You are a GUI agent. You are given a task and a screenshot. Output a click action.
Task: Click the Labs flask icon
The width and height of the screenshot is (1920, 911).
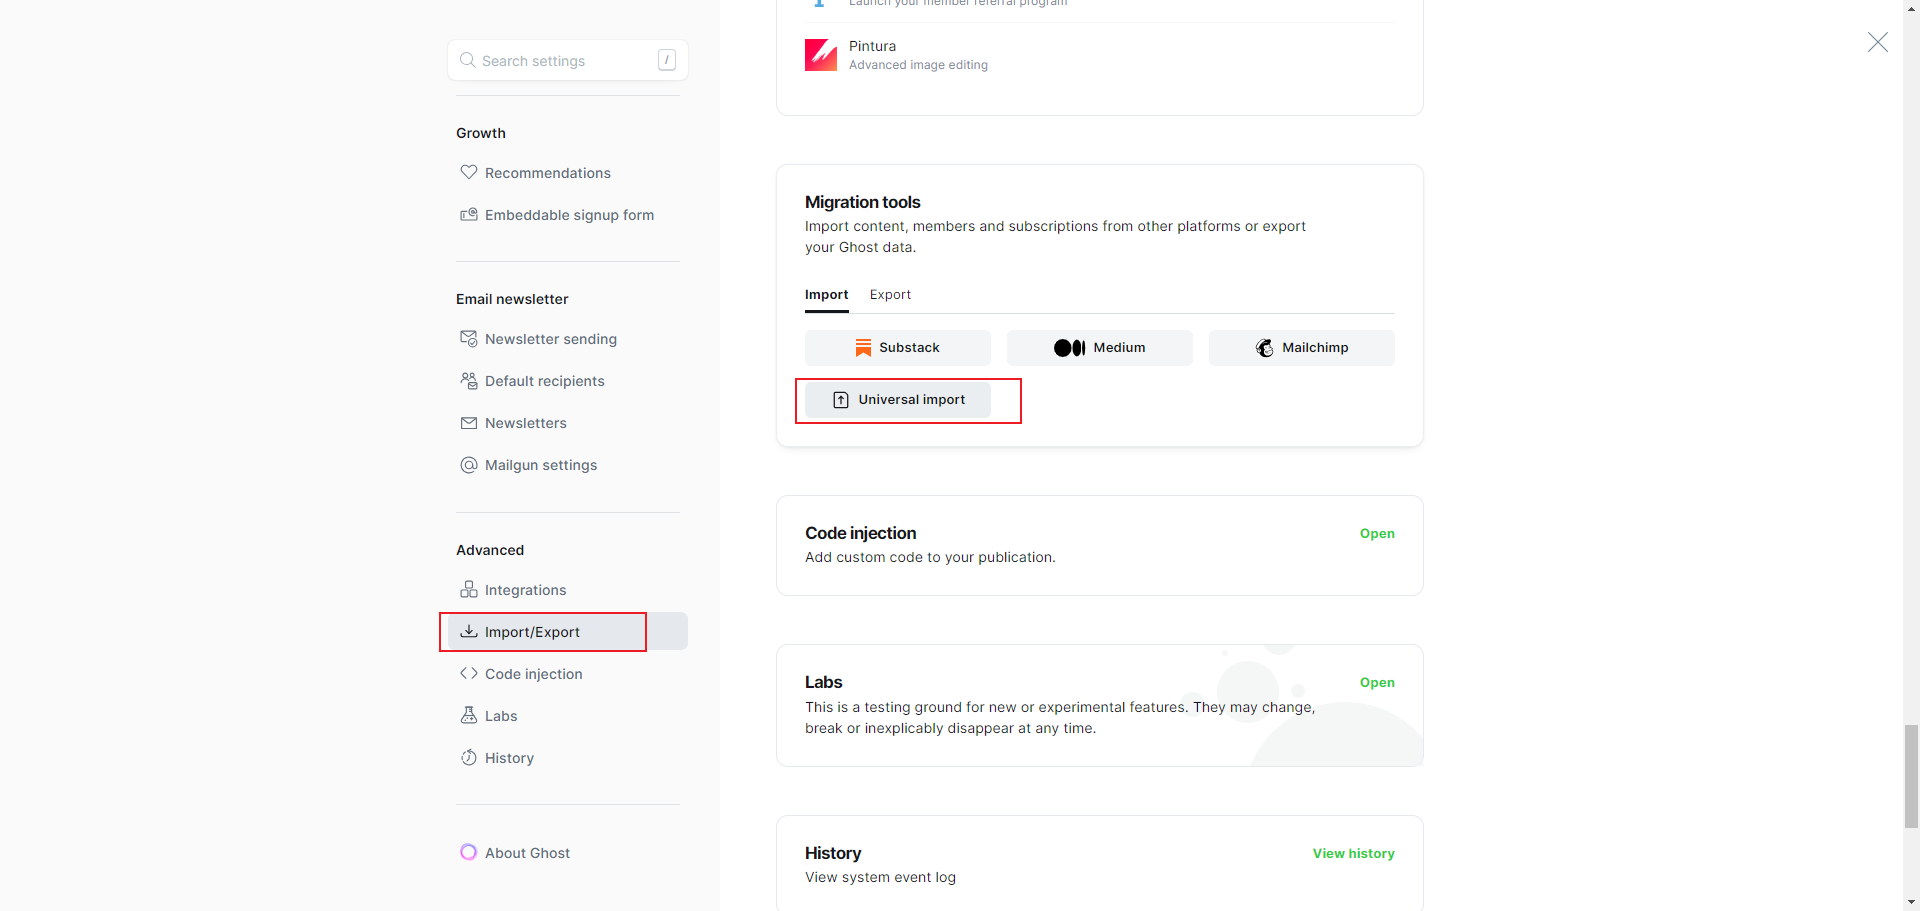tap(468, 715)
